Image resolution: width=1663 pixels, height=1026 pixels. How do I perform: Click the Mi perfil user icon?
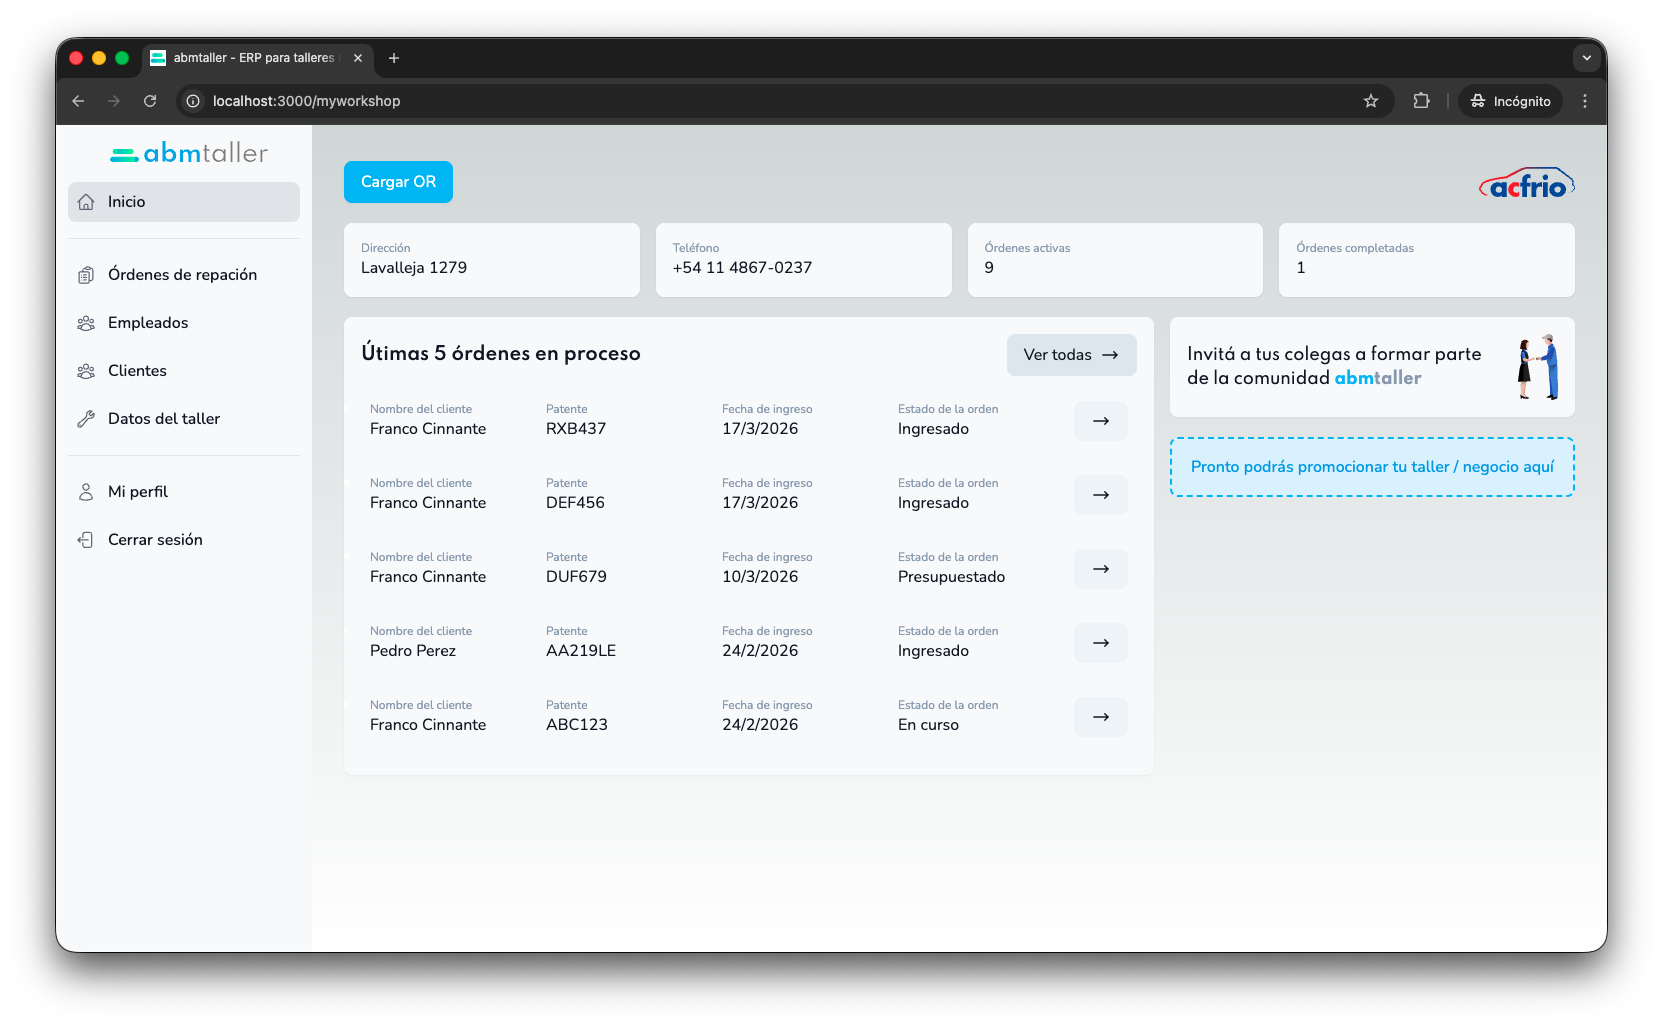pyautogui.click(x=86, y=492)
